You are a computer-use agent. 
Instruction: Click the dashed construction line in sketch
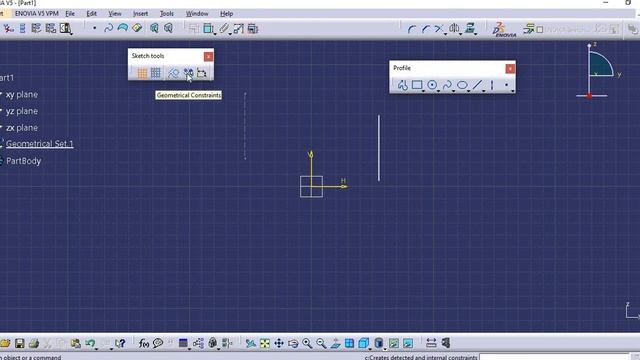tap(245, 126)
